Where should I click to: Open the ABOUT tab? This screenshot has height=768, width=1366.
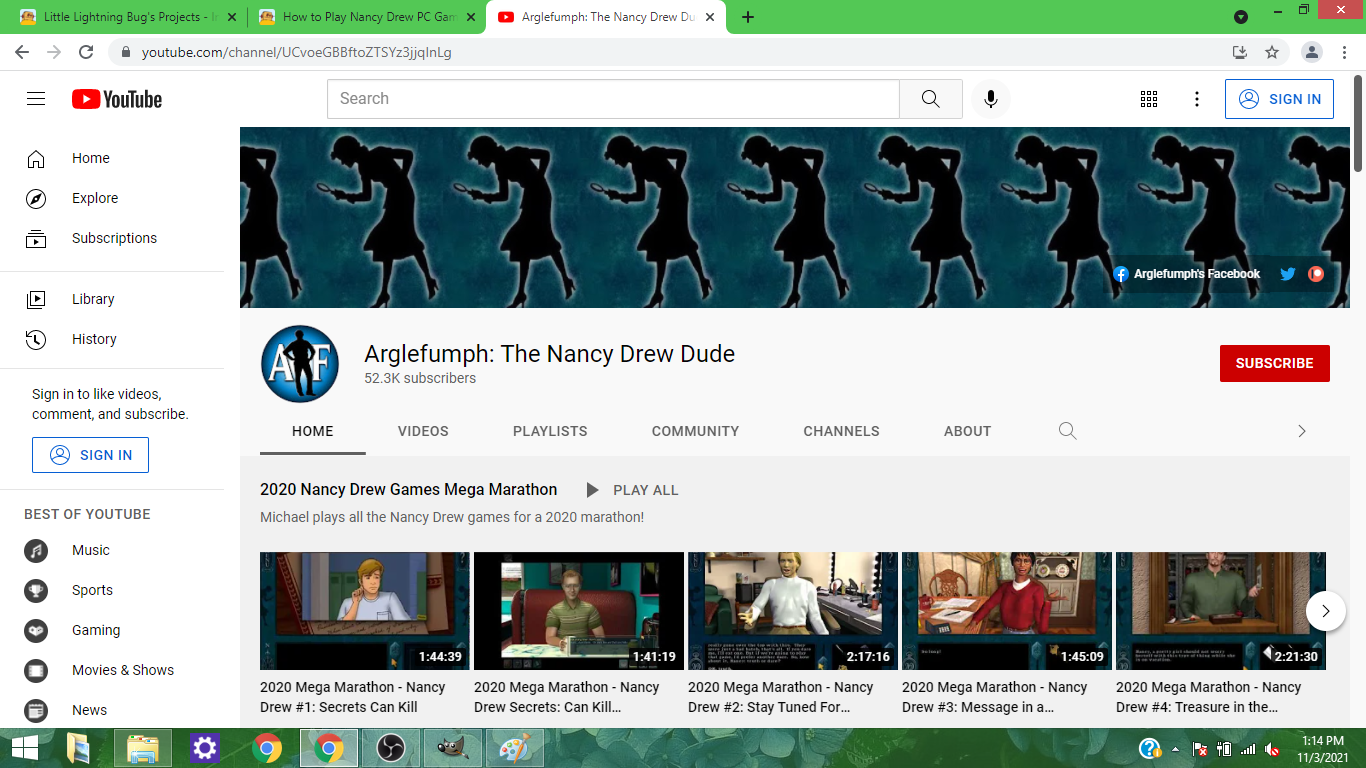(x=967, y=431)
